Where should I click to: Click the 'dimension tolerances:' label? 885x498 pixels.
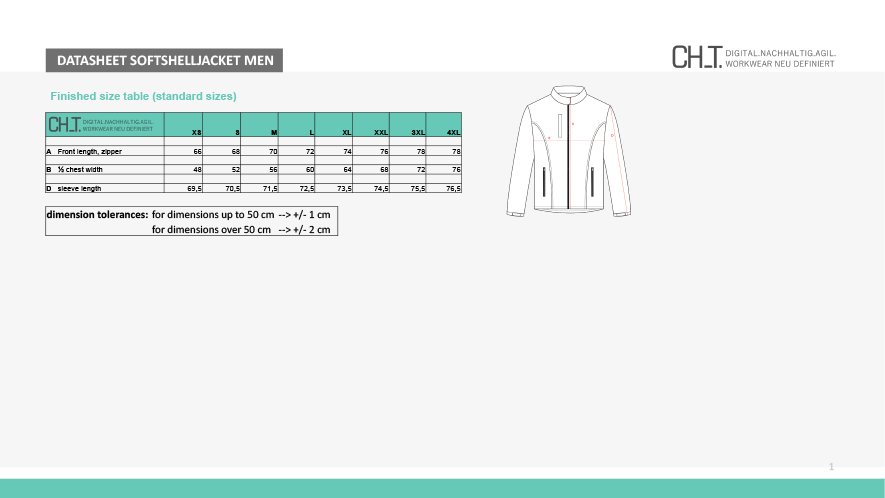coord(97,214)
